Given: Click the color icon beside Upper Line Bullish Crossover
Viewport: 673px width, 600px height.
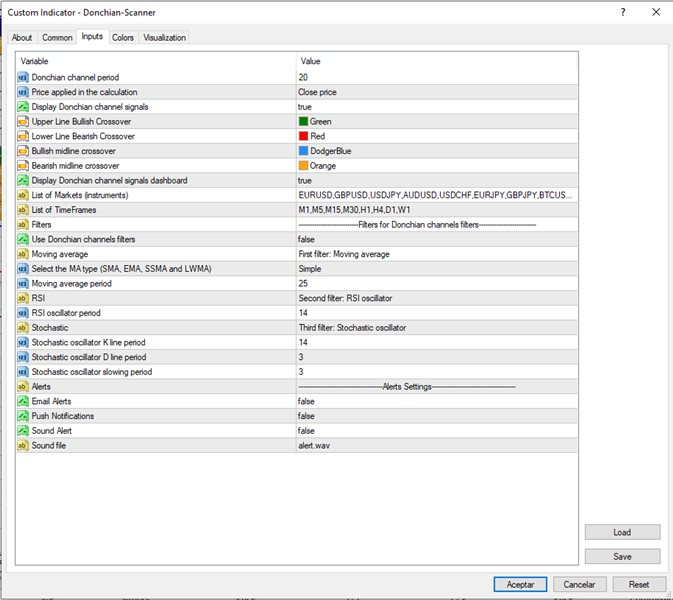Looking at the screenshot, I should click(23, 122).
